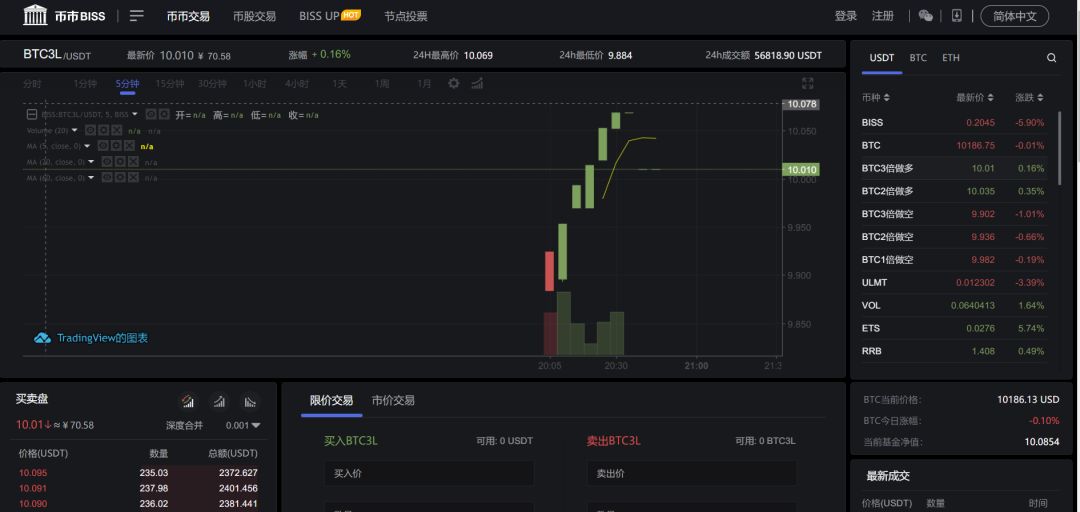Sort market list by 涨跌 column
1080x512 pixels.
(x=1029, y=98)
